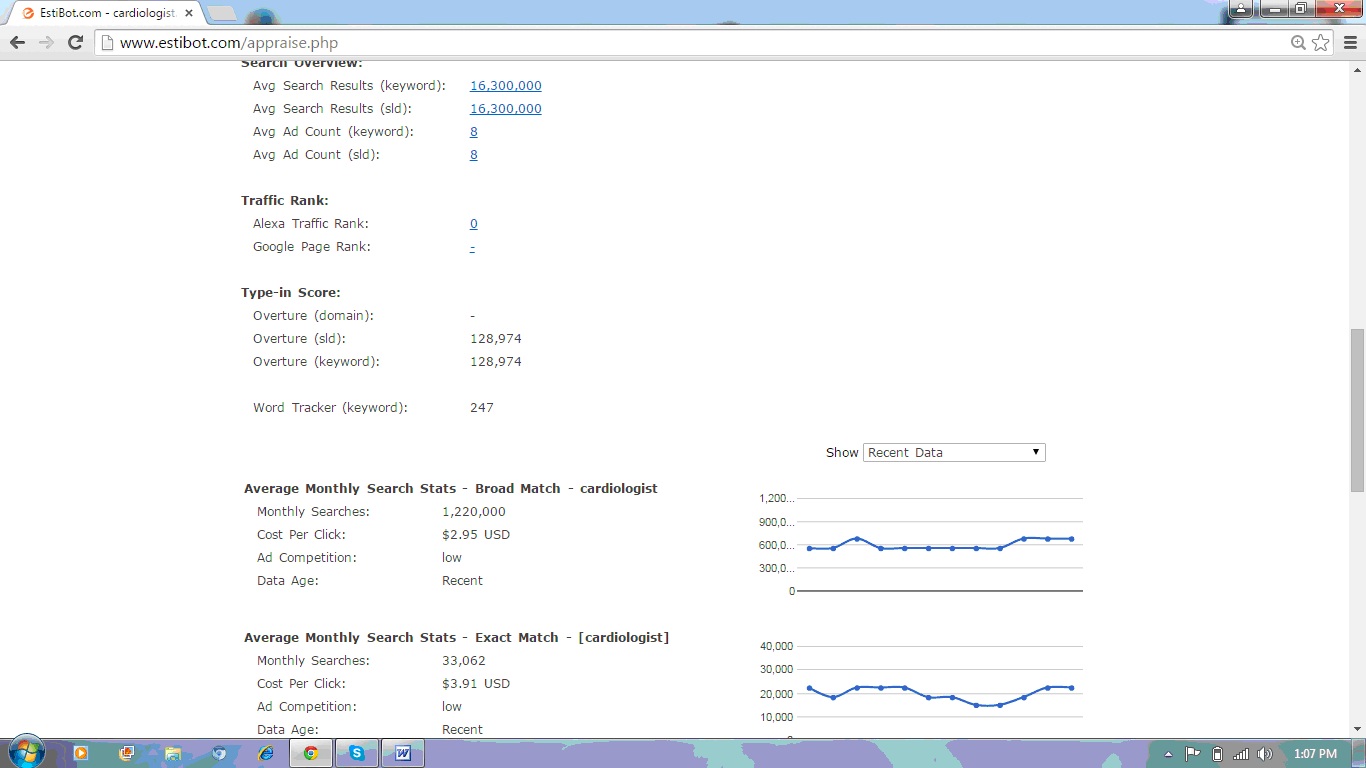Image resolution: width=1366 pixels, height=768 pixels.
Task: Click the volume speaker icon in system tray
Action: pos(1265,754)
